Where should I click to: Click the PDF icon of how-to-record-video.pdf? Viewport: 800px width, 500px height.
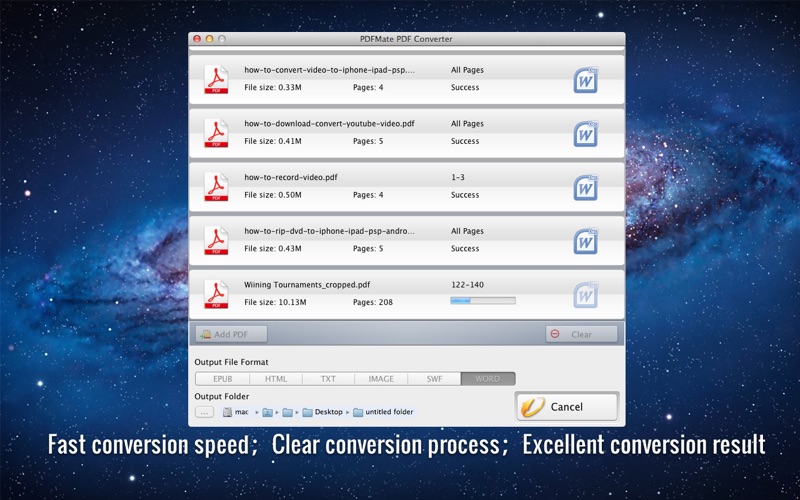coord(216,187)
